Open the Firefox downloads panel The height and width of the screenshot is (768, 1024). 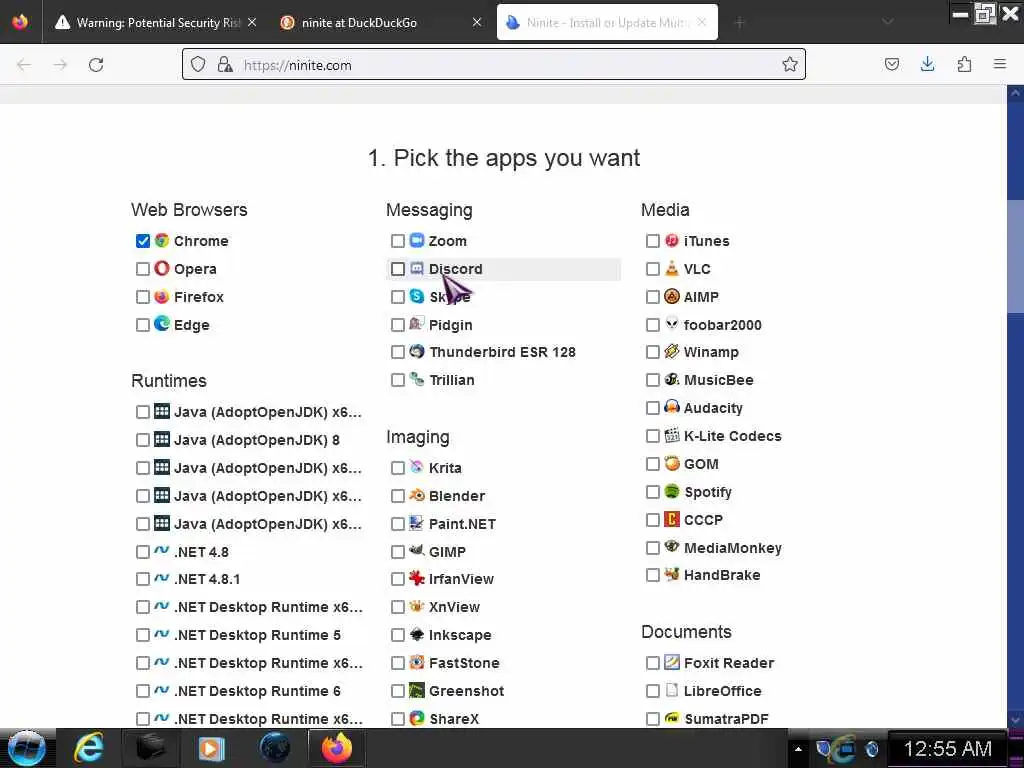927,64
